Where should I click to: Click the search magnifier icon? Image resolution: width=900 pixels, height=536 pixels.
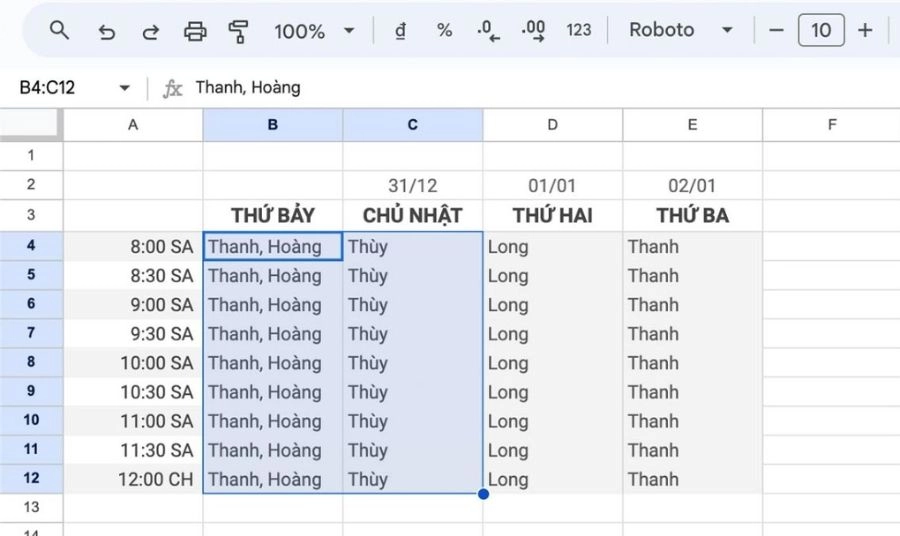coord(59,30)
